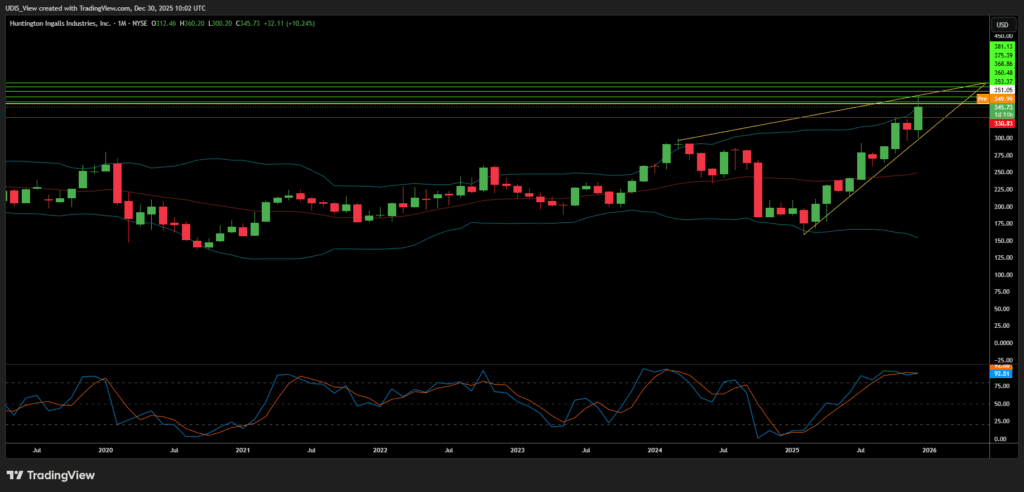Click the 2024 label on time axis
The height and width of the screenshot is (492, 1024).
[x=655, y=451]
